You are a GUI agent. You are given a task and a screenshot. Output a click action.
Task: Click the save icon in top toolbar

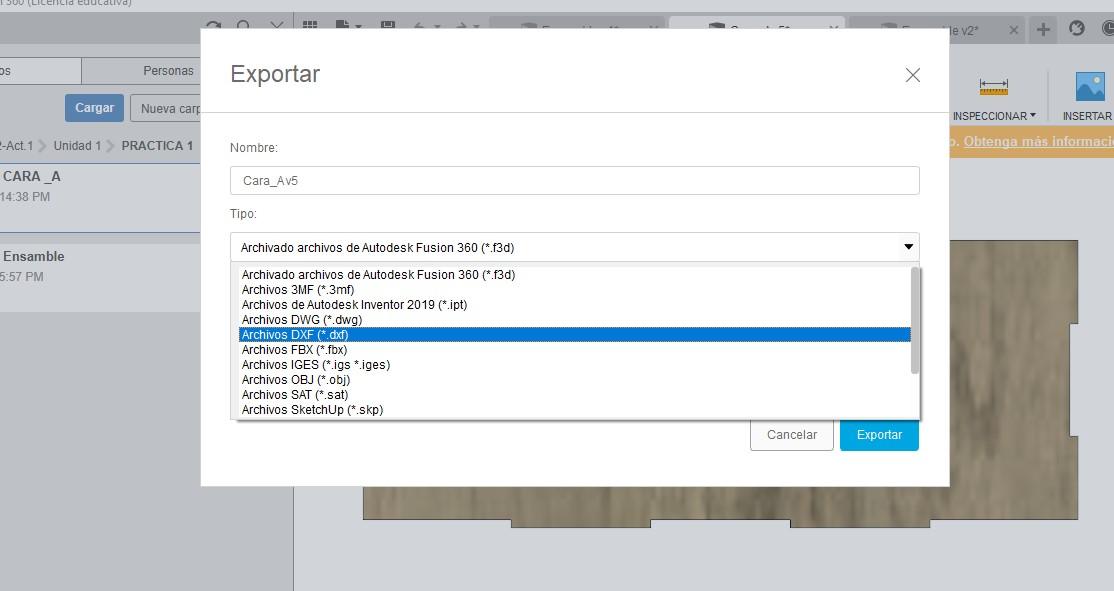pyautogui.click(x=388, y=25)
